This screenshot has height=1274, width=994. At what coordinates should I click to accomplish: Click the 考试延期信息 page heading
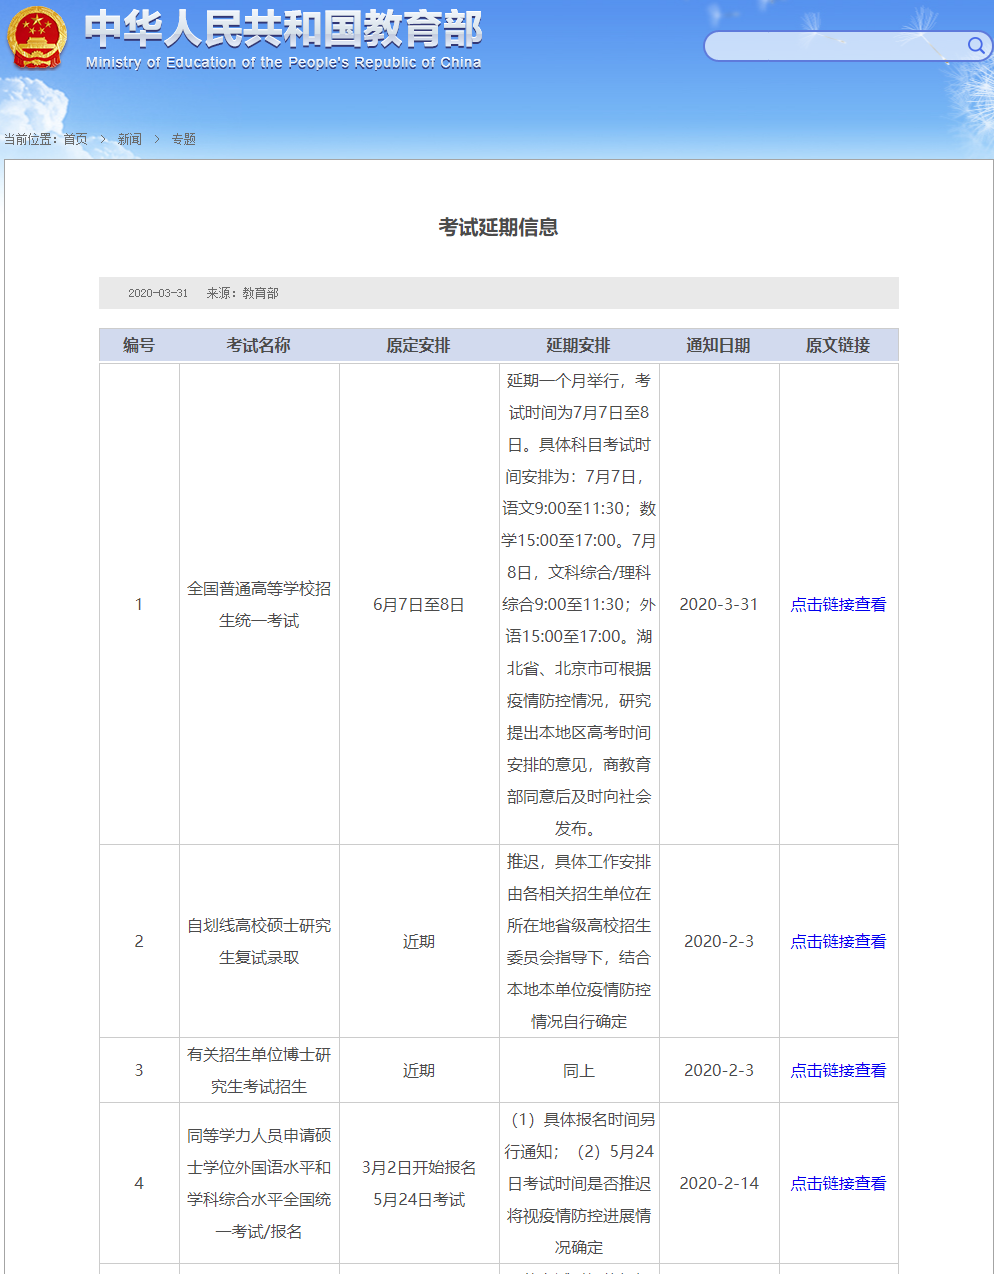point(498,227)
